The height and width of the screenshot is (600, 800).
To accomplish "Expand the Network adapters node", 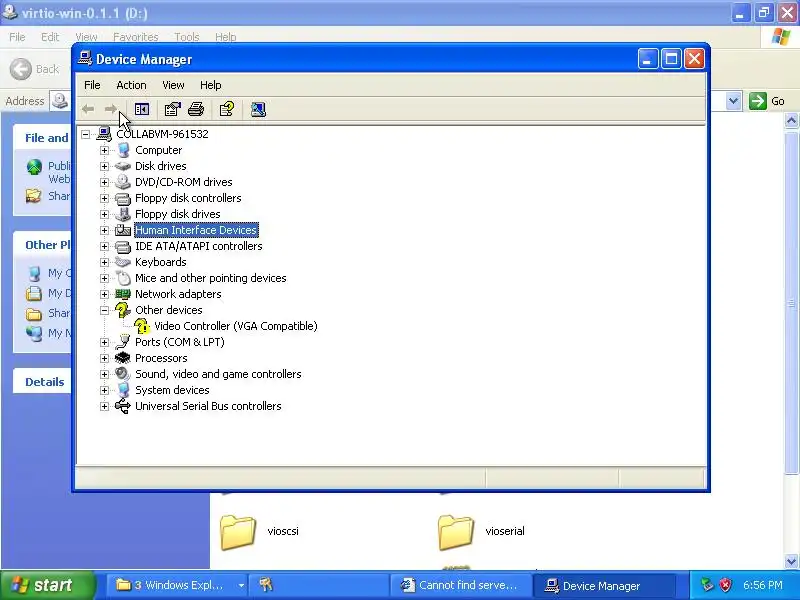I will pyautogui.click(x=104, y=294).
